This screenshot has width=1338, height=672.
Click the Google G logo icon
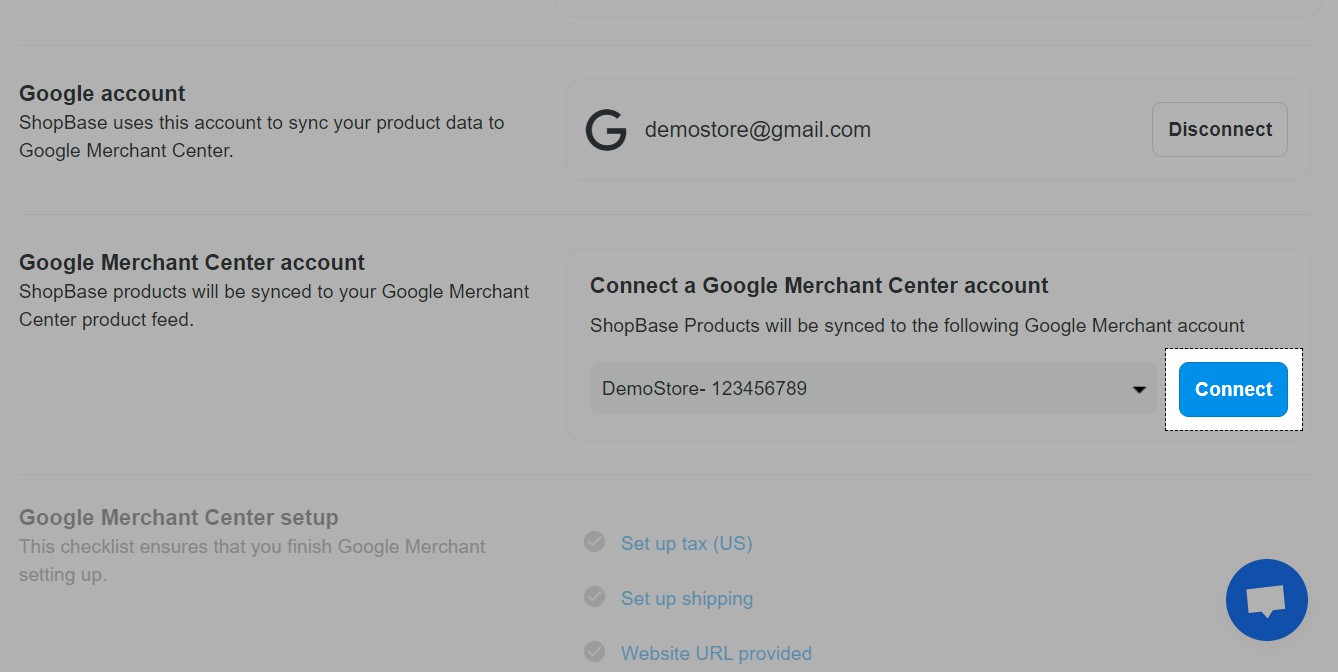[x=606, y=130]
